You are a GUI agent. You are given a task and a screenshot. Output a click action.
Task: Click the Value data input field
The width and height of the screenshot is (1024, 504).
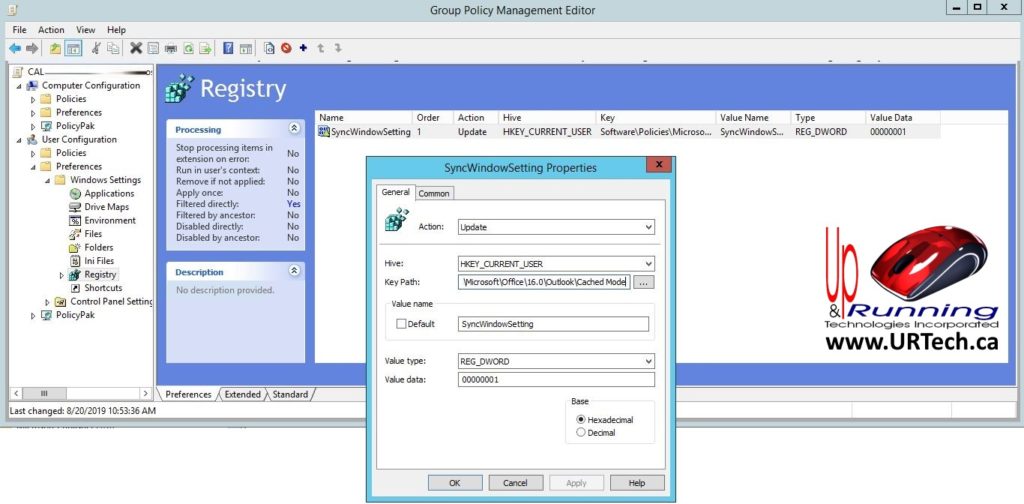pyautogui.click(x=555, y=380)
